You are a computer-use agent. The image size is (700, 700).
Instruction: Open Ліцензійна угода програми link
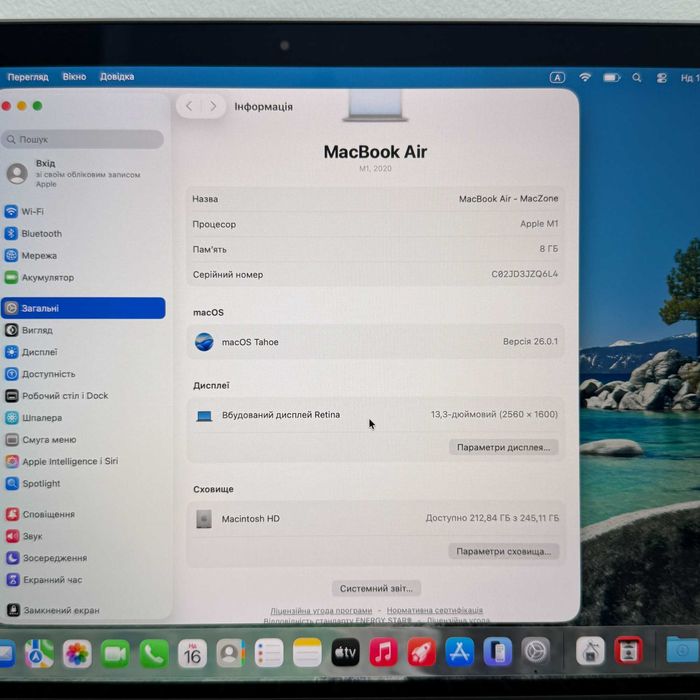(x=321, y=610)
